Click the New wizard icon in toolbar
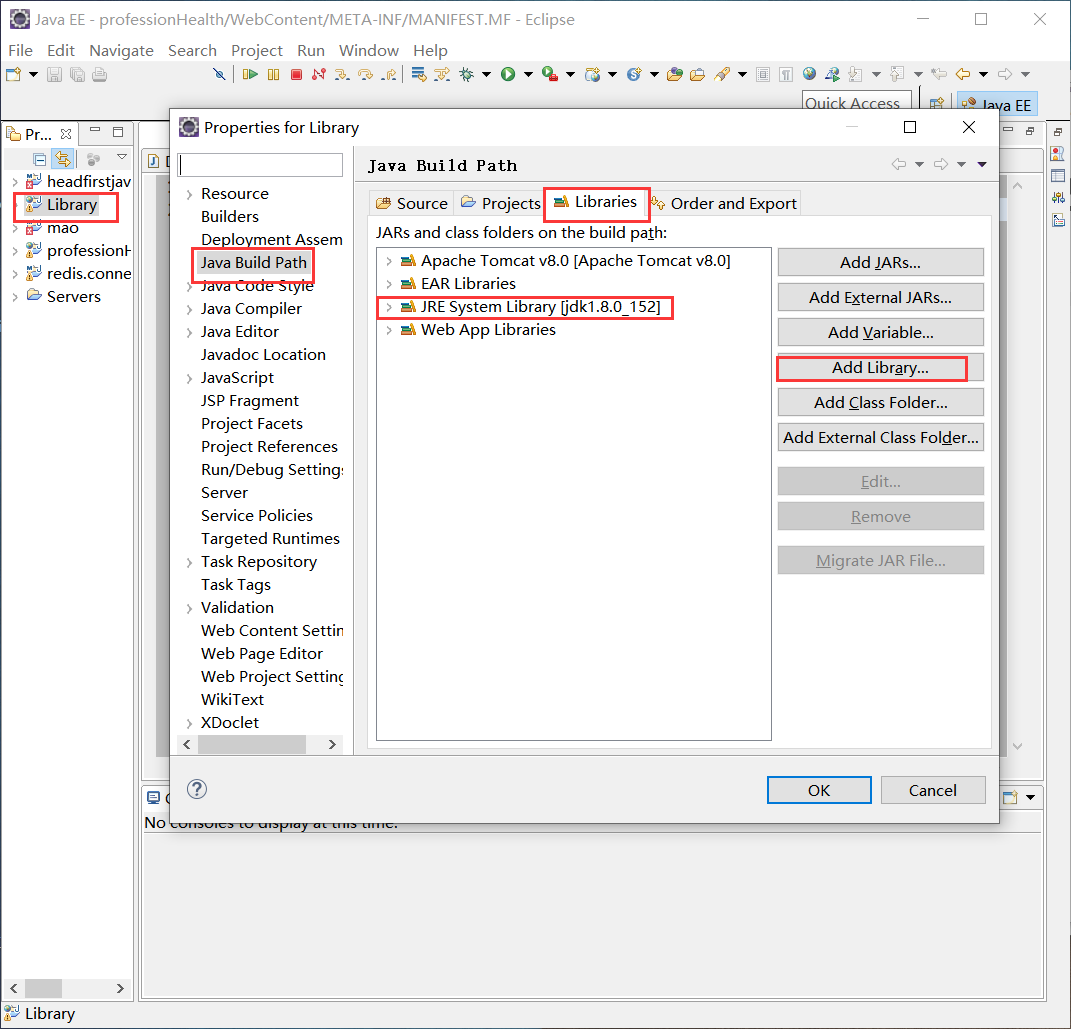 [14, 74]
